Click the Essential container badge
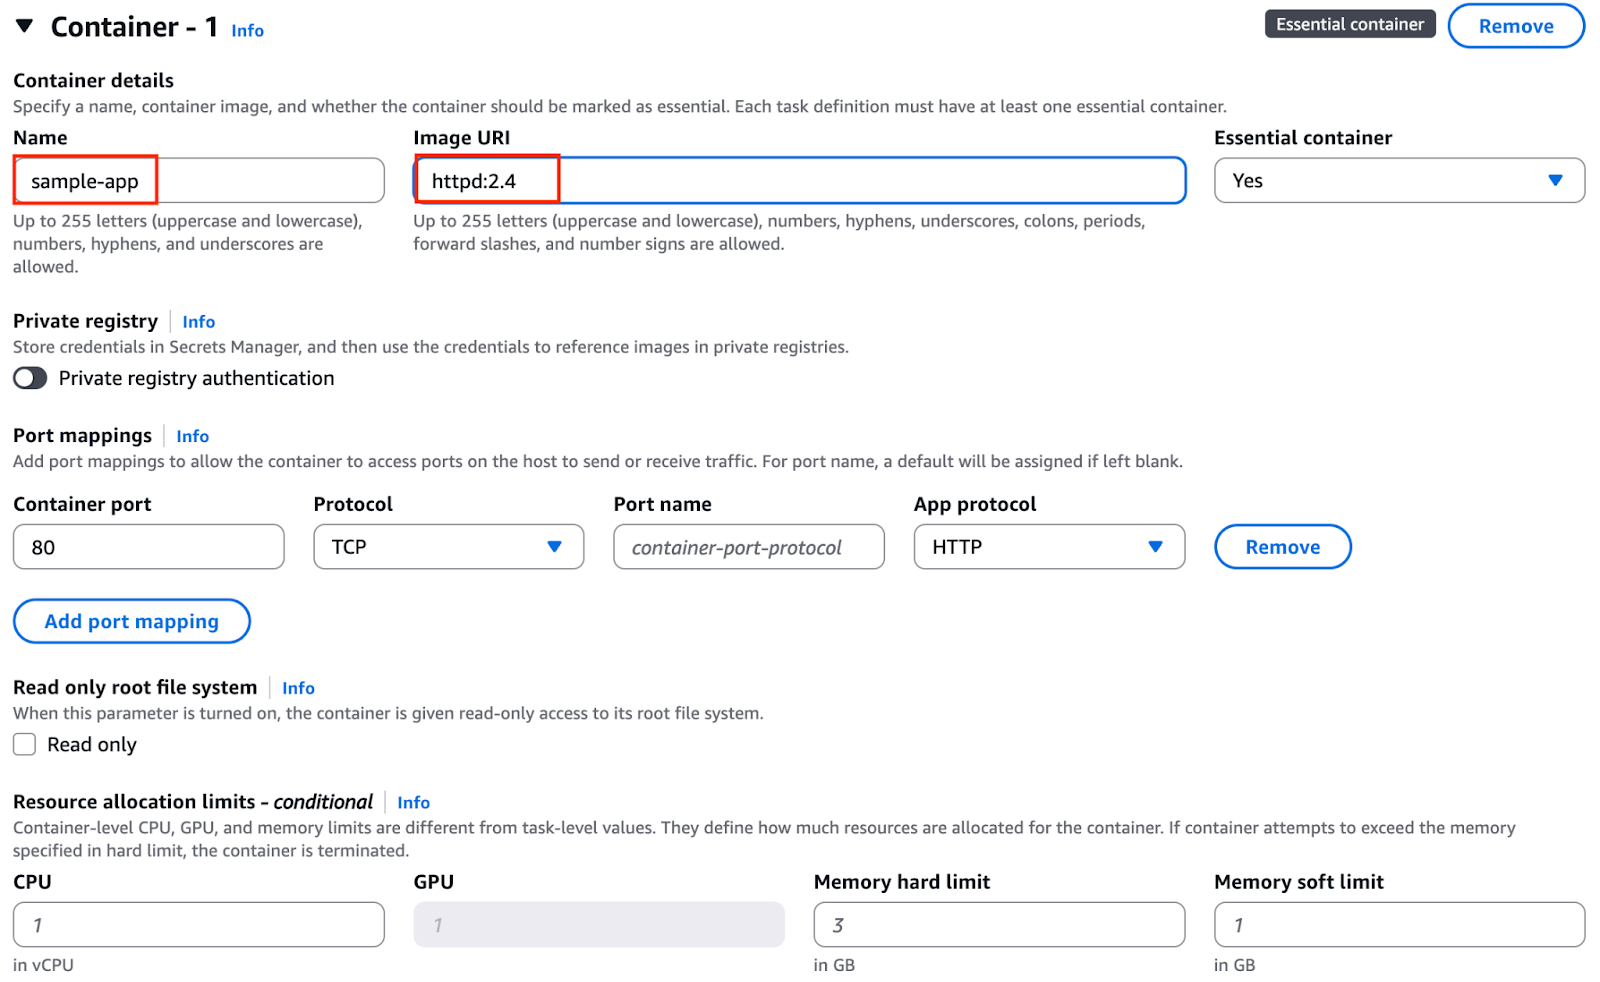The width and height of the screenshot is (1600, 982). pyautogui.click(x=1349, y=24)
